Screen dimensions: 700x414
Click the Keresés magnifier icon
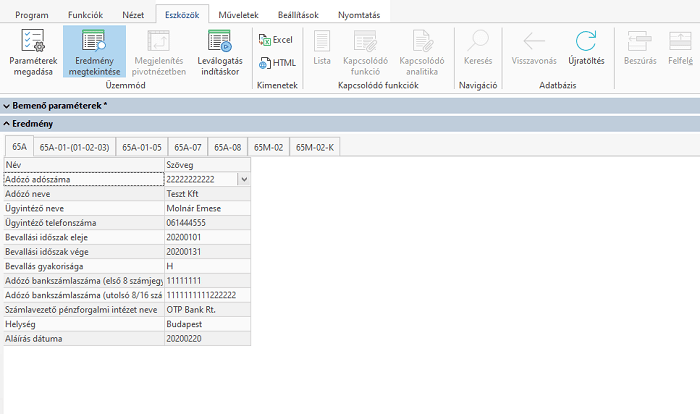pyautogui.click(x=478, y=42)
